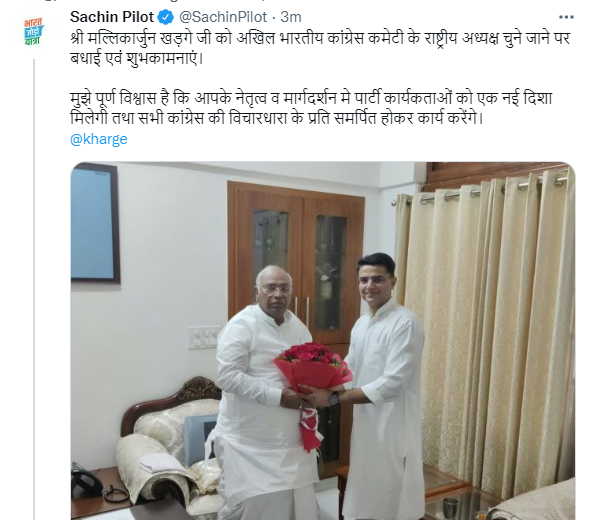
Task: Click the first Hindi line mentioning मल्लिकार्जुन खड़गे
Action: [x=320, y=38]
